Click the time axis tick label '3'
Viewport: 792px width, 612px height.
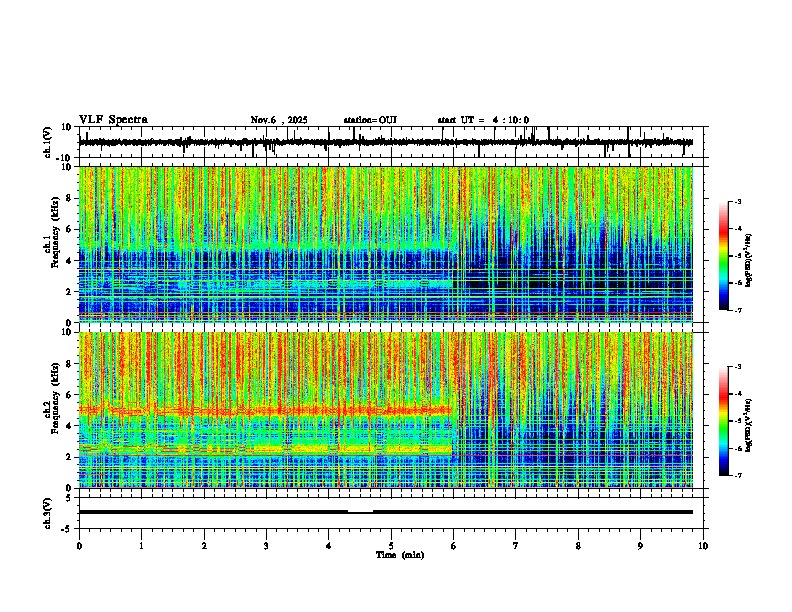click(266, 546)
